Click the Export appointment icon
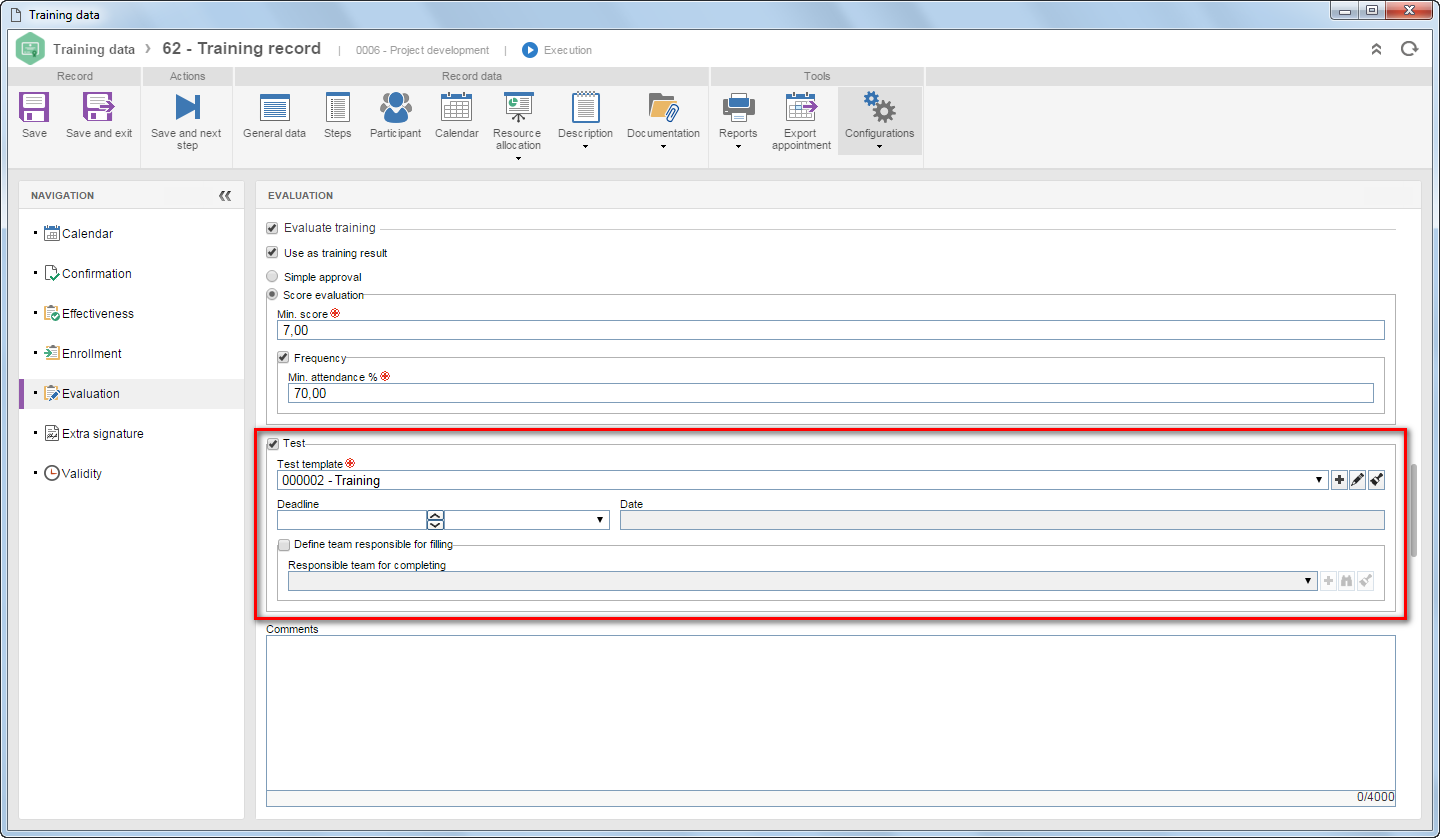 [x=801, y=107]
